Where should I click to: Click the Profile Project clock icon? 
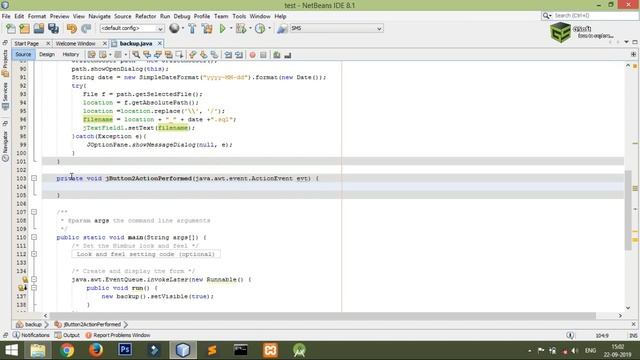tap(260, 29)
